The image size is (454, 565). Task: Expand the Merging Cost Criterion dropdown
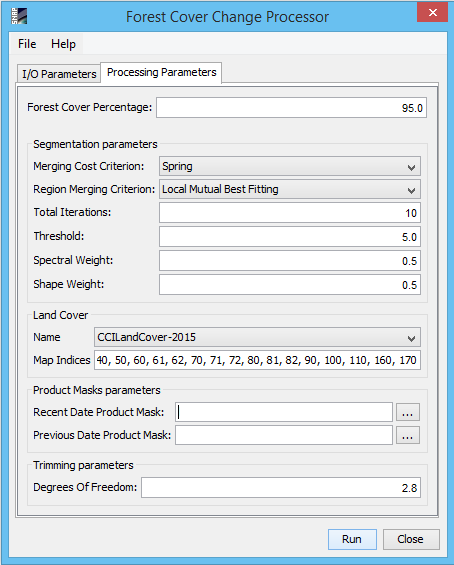pos(290,166)
